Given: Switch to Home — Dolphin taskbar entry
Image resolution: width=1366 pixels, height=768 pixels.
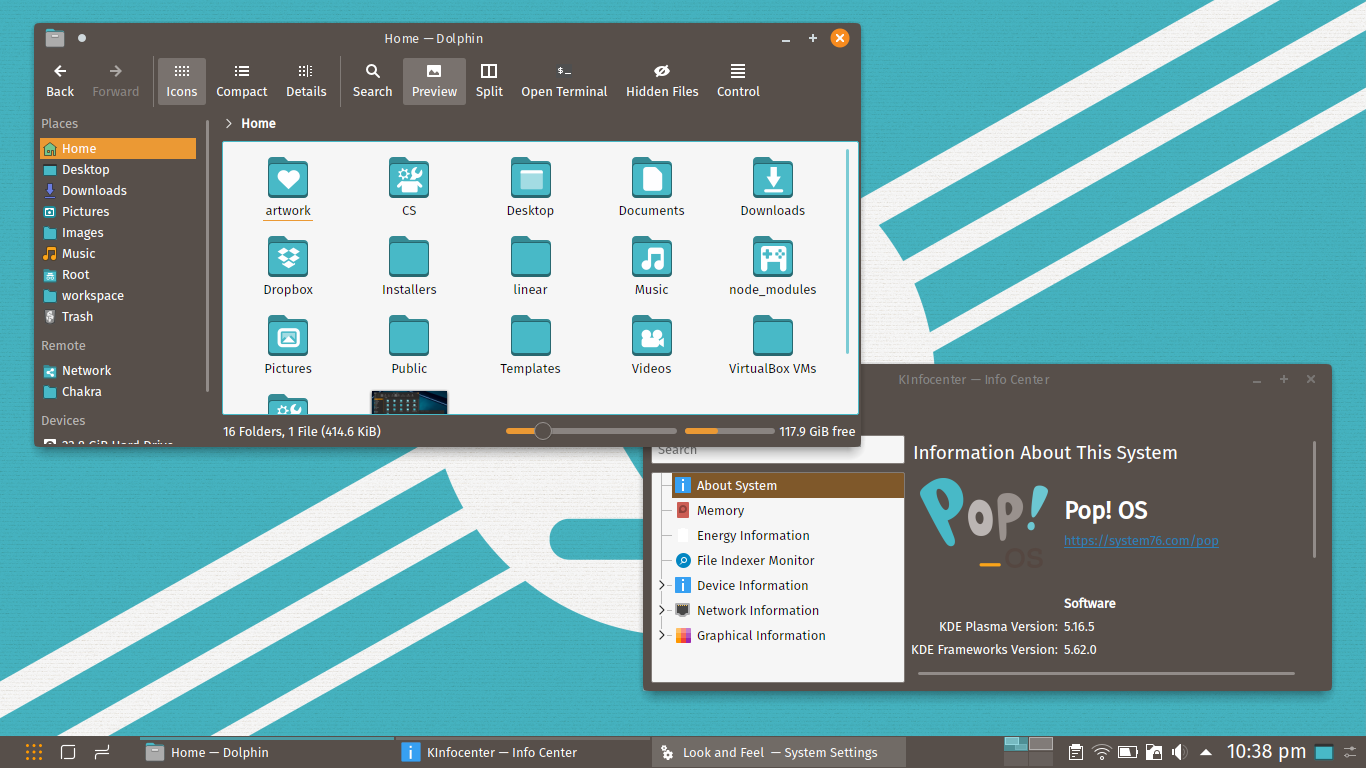Looking at the screenshot, I should (265, 752).
